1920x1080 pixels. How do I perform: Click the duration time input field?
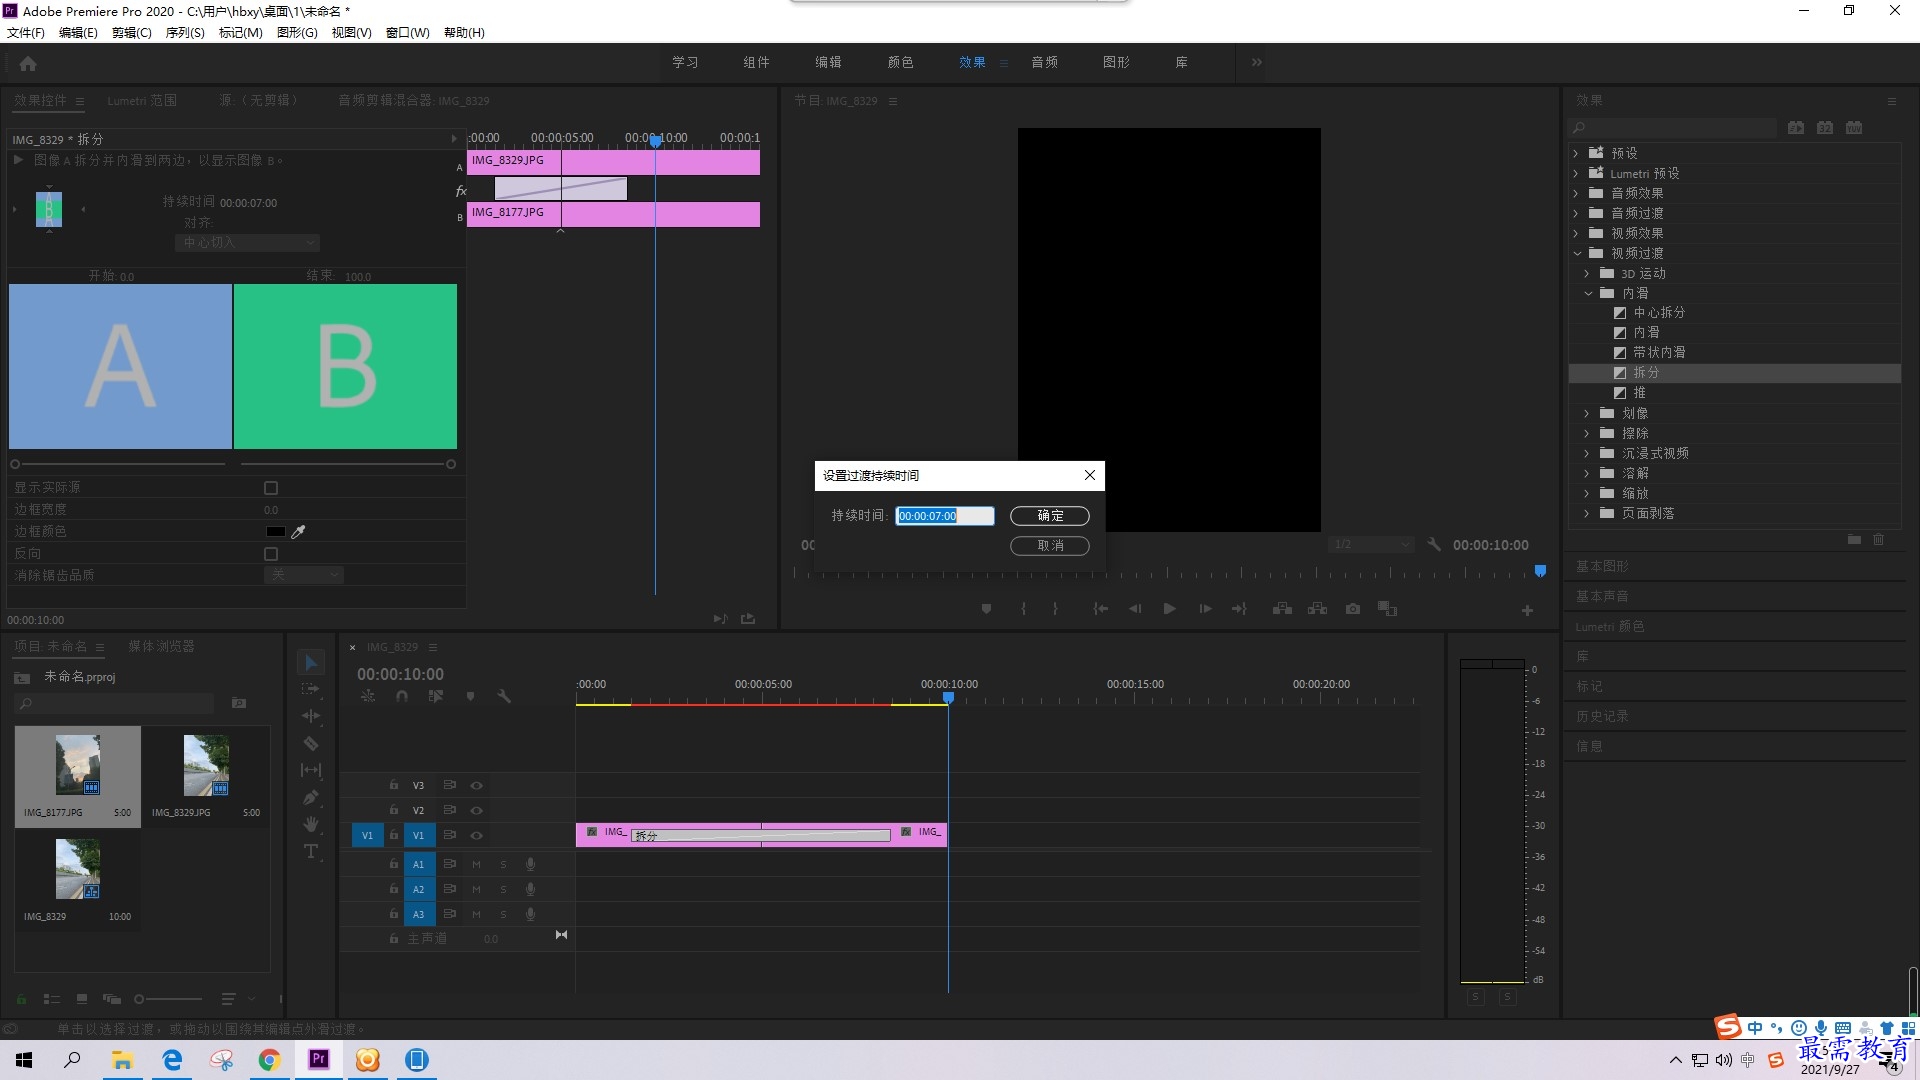945,516
